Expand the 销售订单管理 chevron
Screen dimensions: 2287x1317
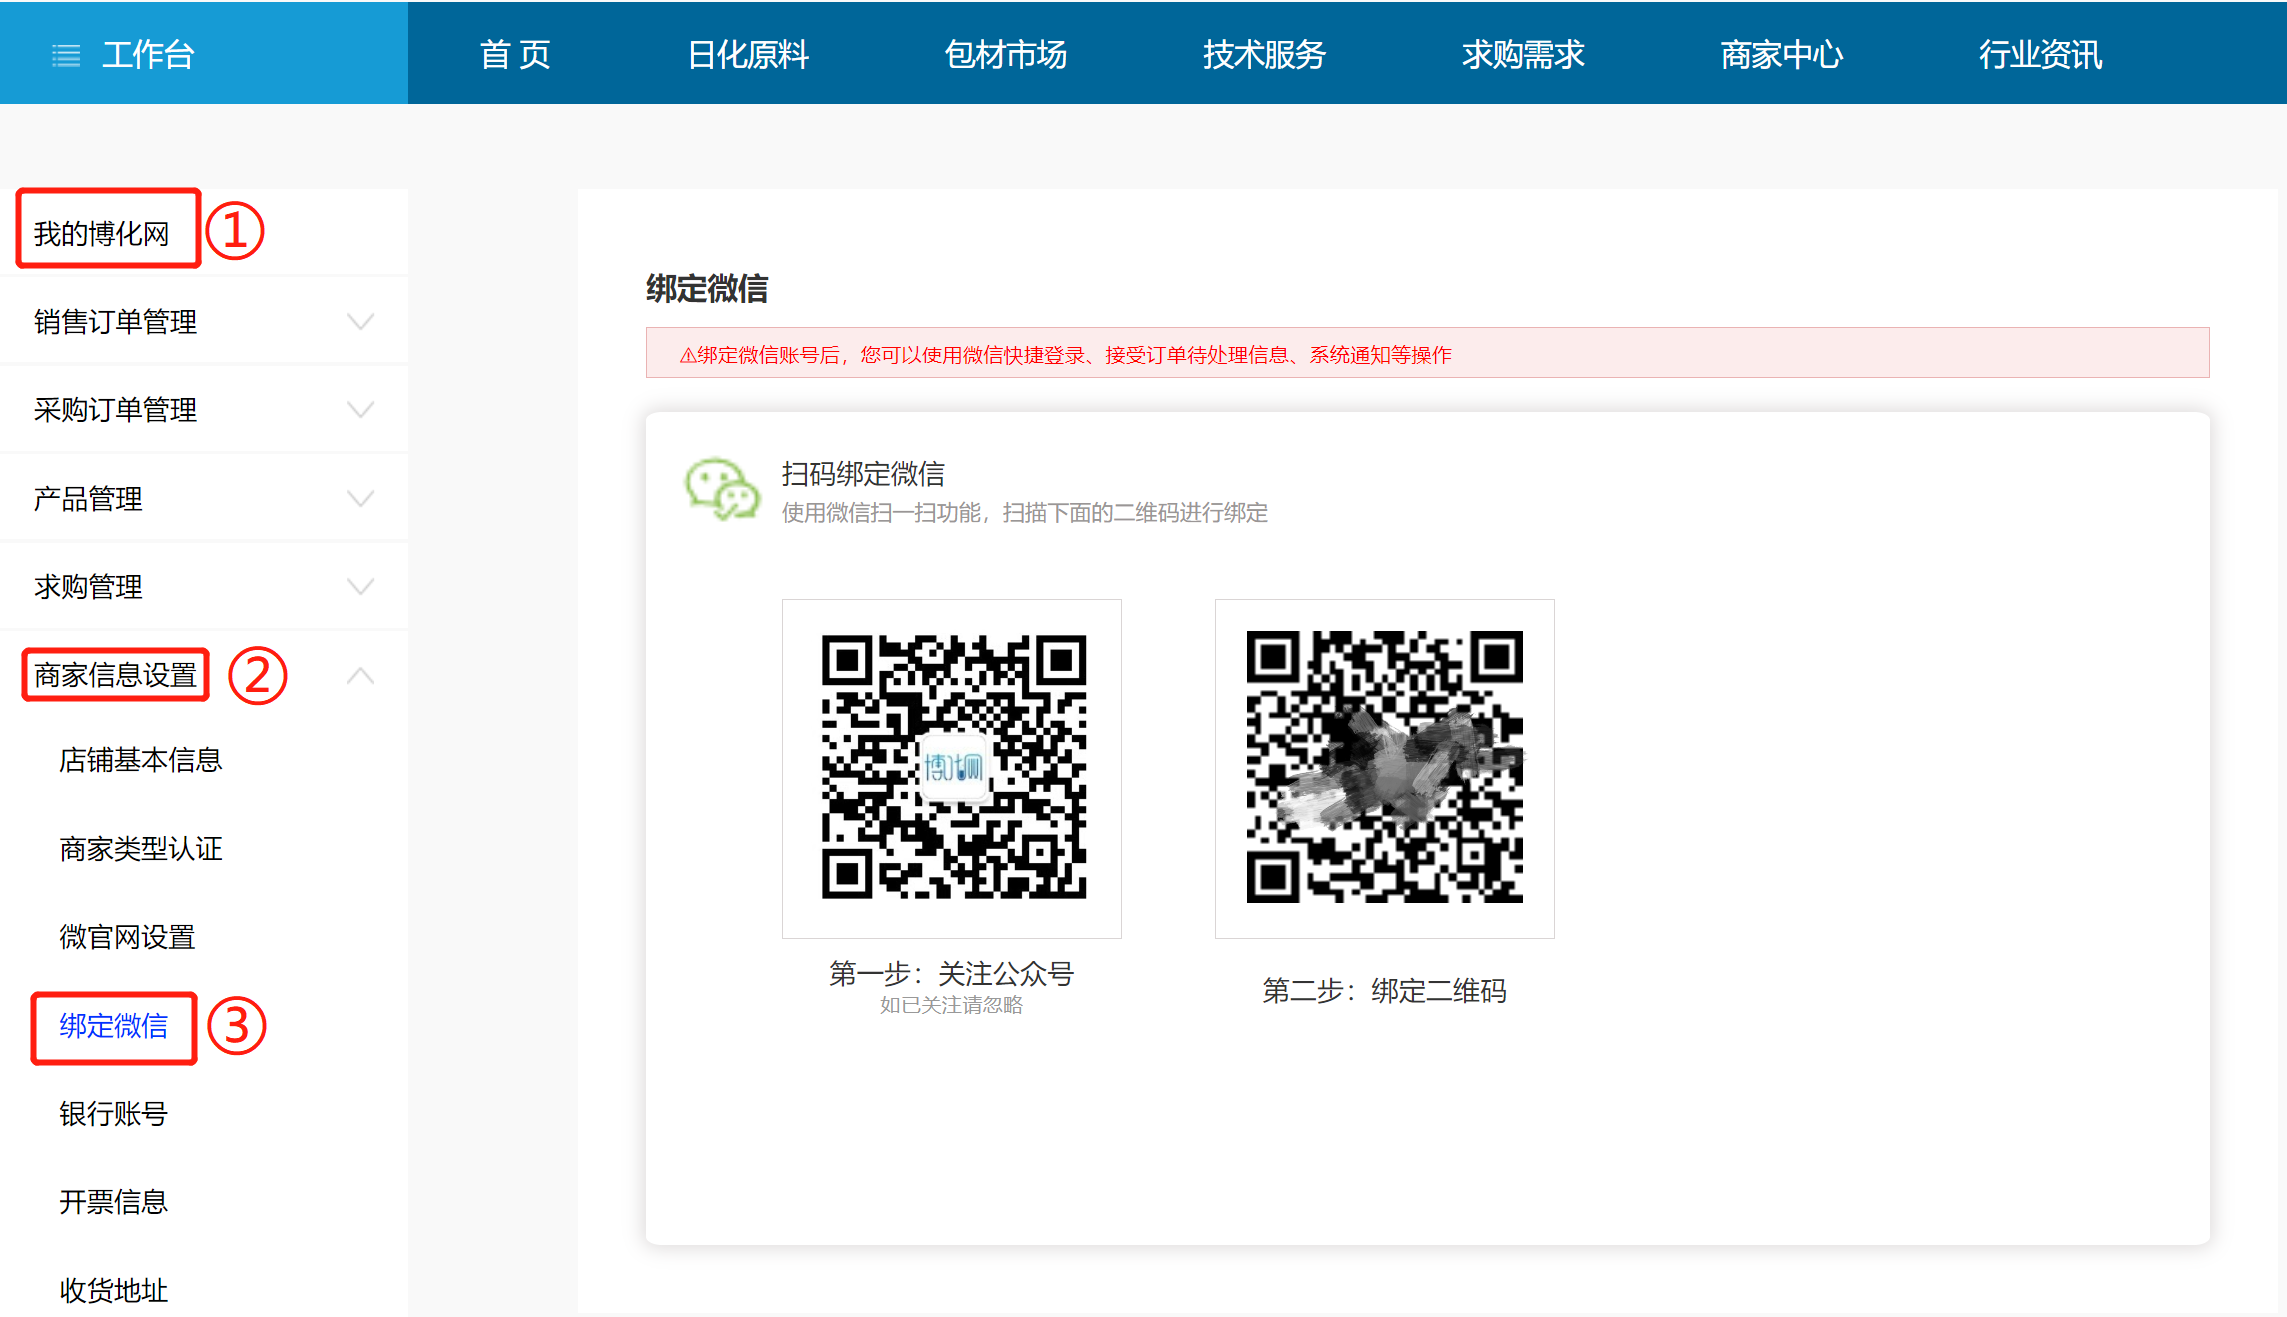click(x=360, y=321)
